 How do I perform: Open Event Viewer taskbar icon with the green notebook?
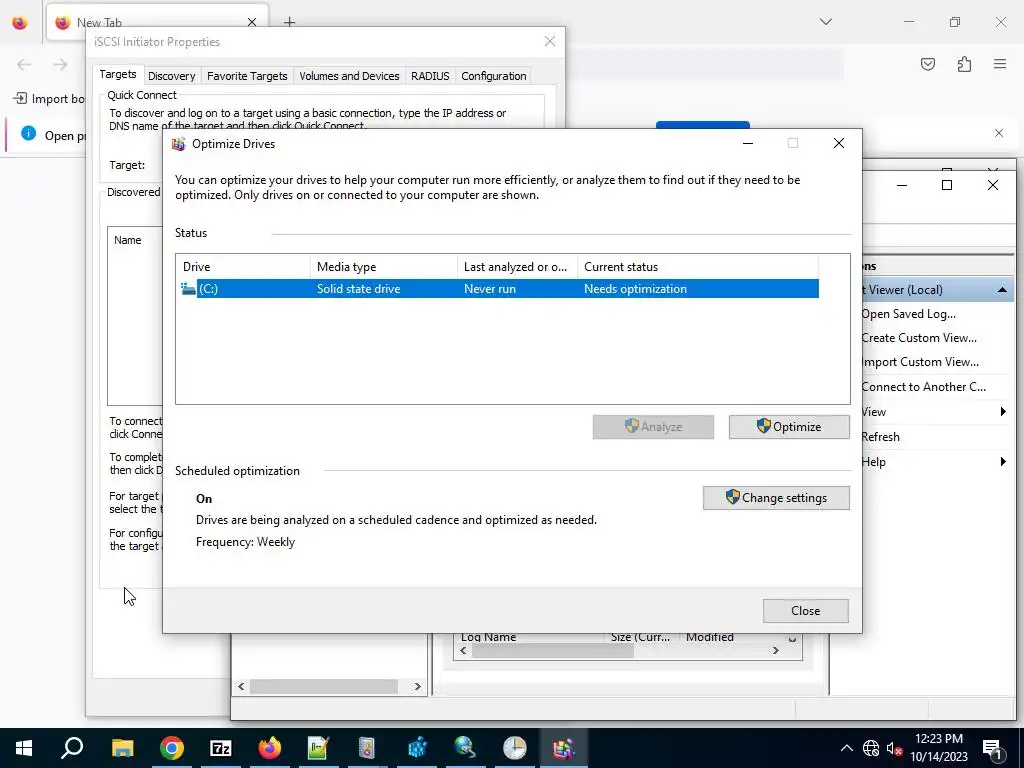click(x=318, y=748)
